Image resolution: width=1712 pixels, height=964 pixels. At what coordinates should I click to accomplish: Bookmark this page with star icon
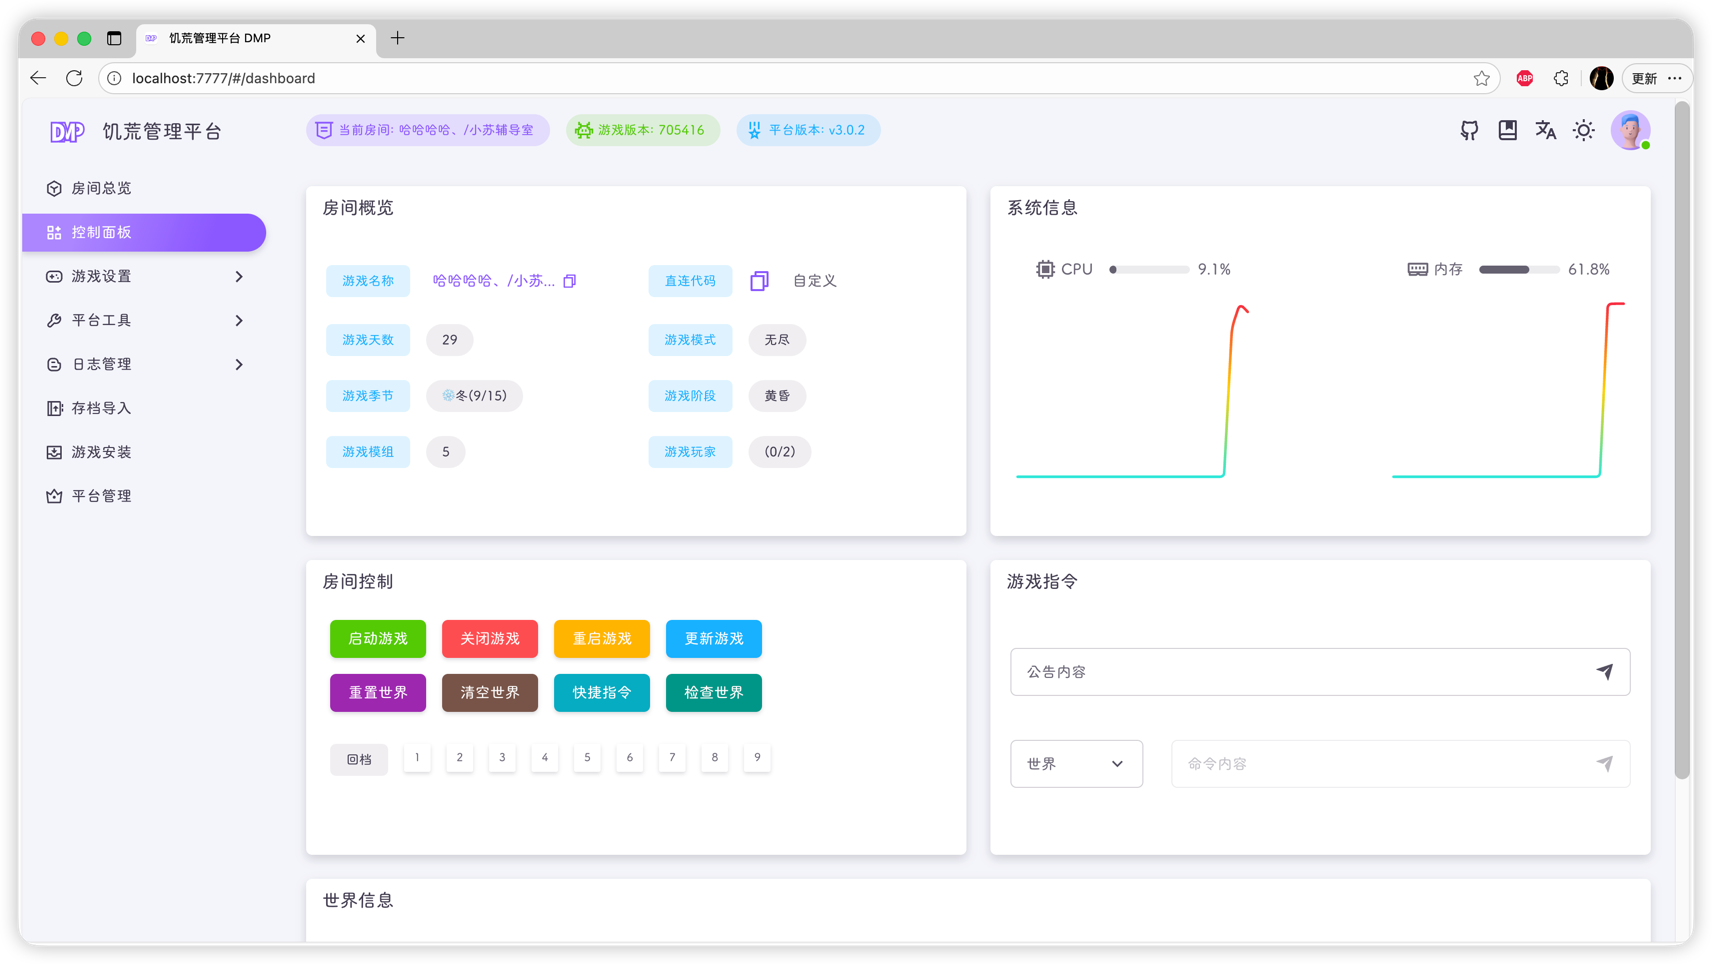(x=1481, y=78)
